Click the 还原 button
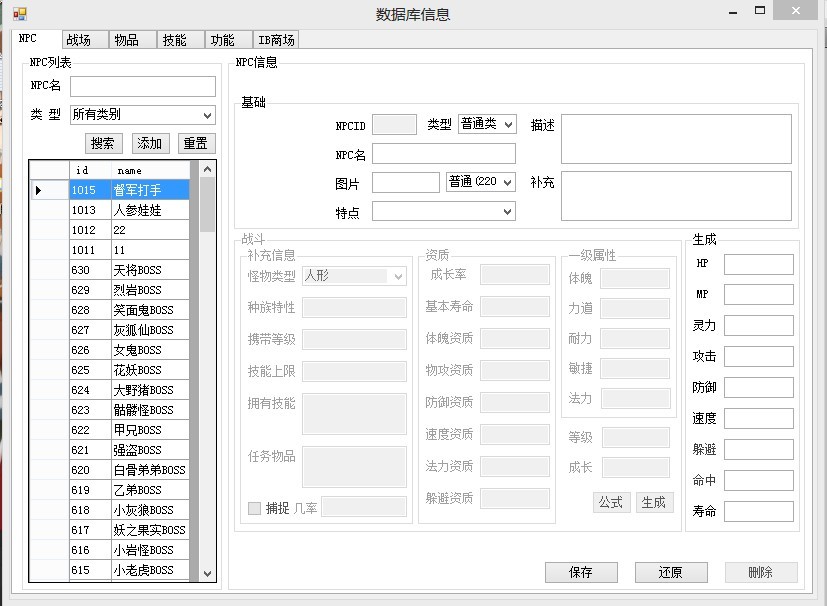The image size is (827, 606). tap(671, 572)
